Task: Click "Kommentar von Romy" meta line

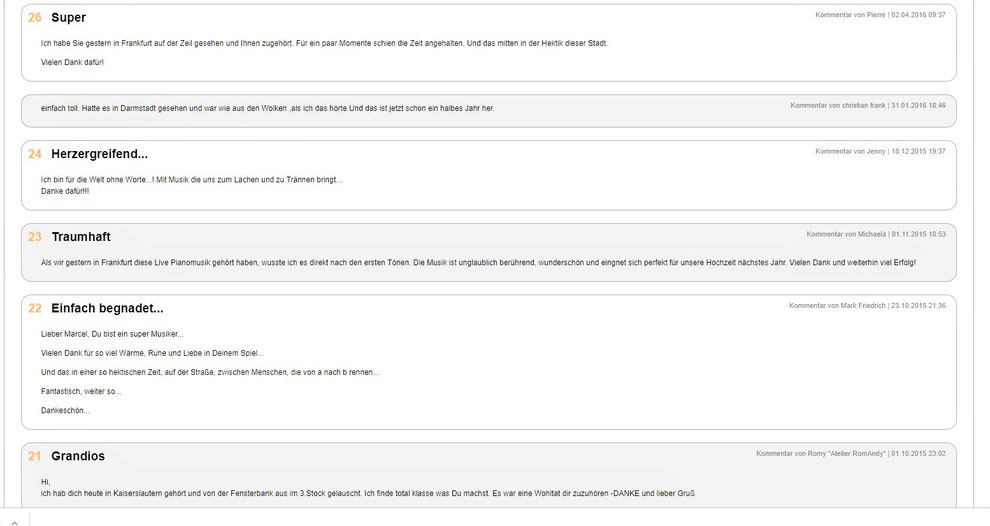Action: [x=851, y=453]
